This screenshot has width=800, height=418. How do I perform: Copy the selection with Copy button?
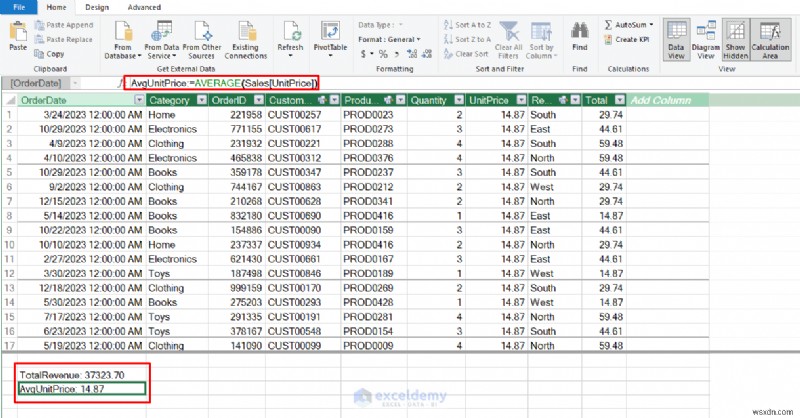tap(49, 54)
